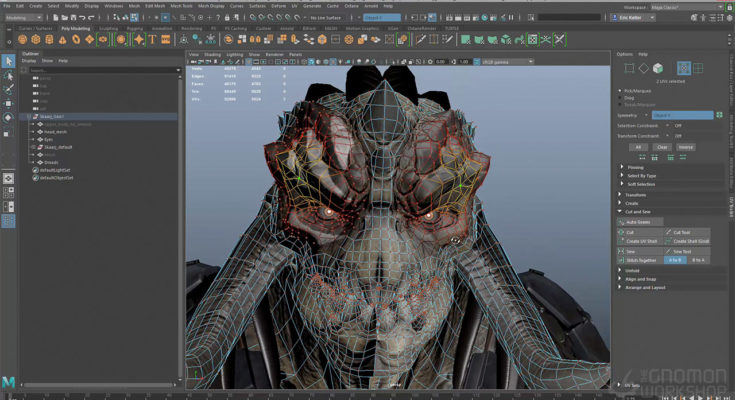Screen dimensions: 735x400
Task: Select UV selection mode icon in UV Toolkit
Action: [x=683, y=68]
